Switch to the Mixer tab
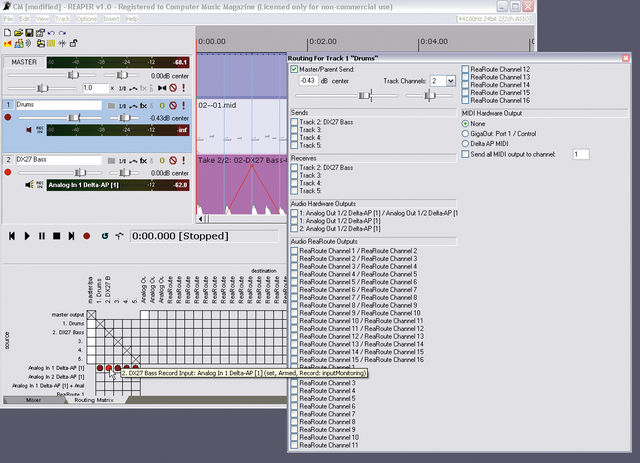The width and height of the screenshot is (640, 463). pos(33,400)
